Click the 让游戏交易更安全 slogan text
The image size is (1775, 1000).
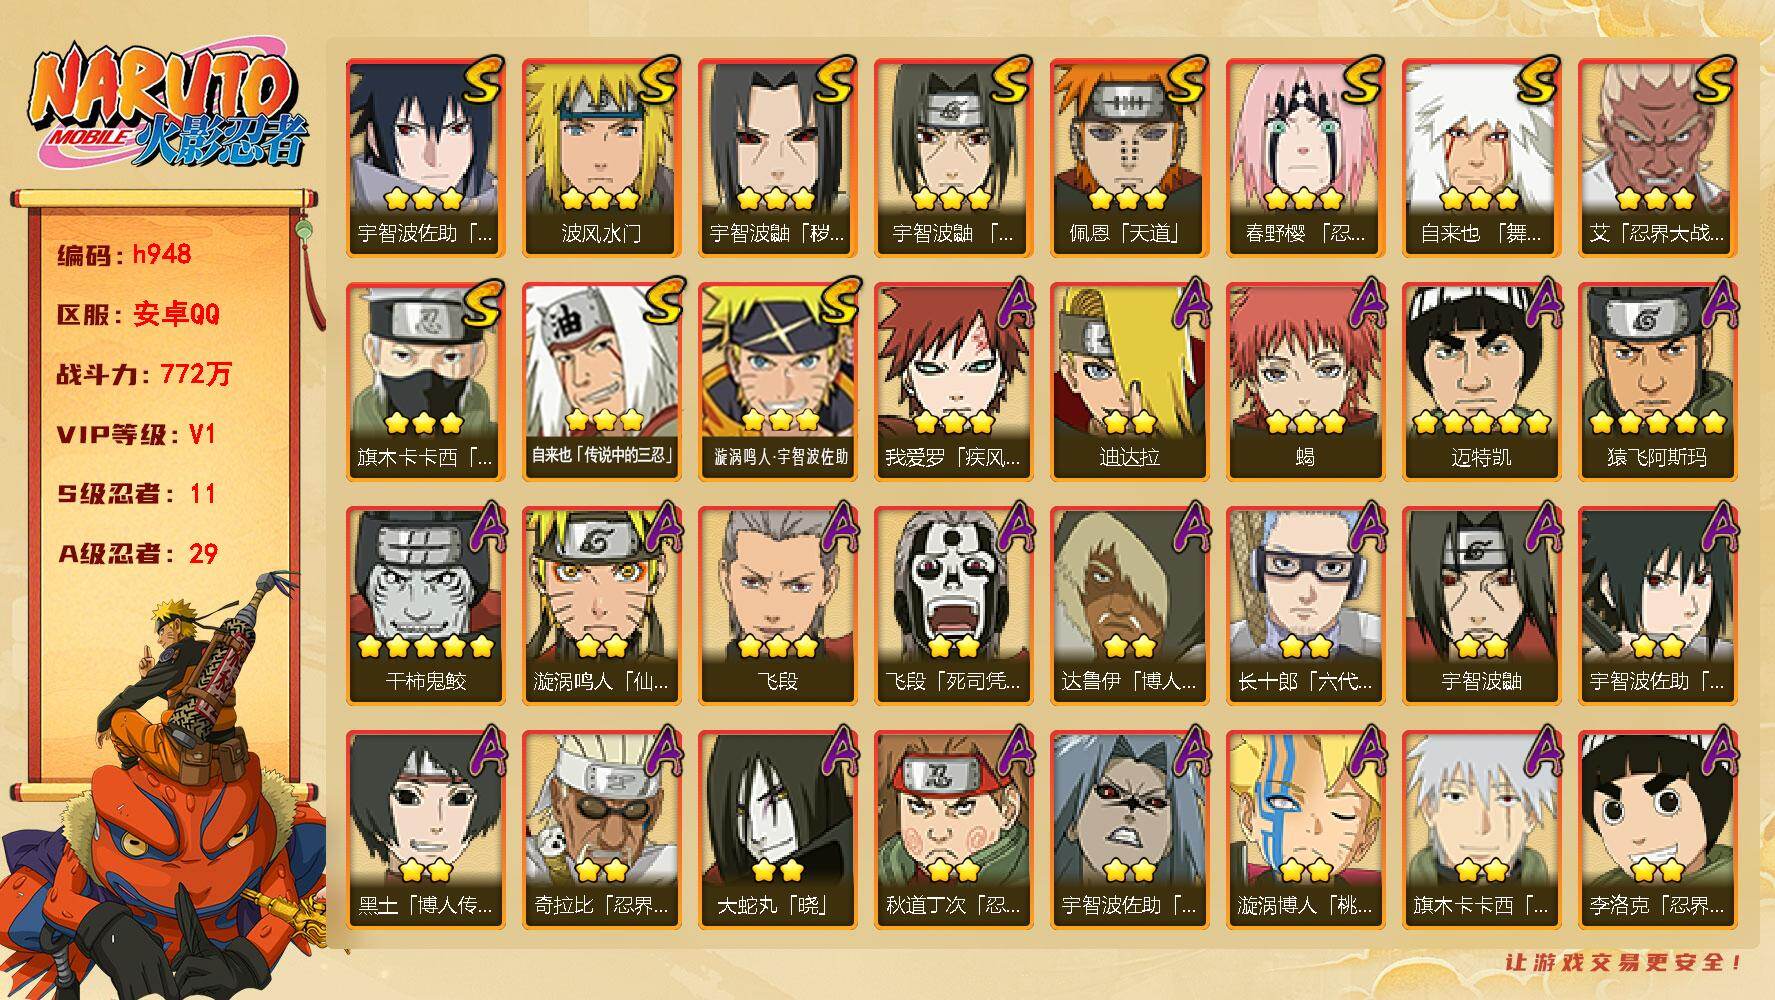click(x=1625, y=962)
